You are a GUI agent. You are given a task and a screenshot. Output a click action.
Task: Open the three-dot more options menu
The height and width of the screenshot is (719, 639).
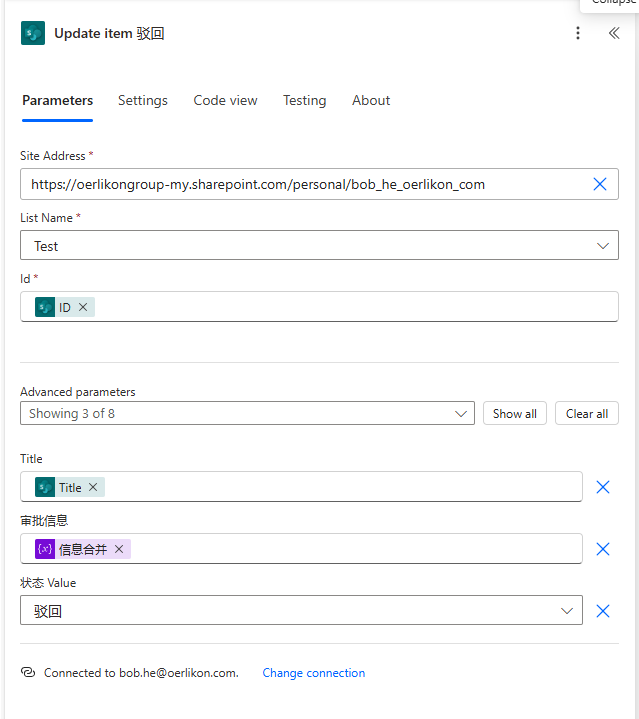(x=578, y=33)
